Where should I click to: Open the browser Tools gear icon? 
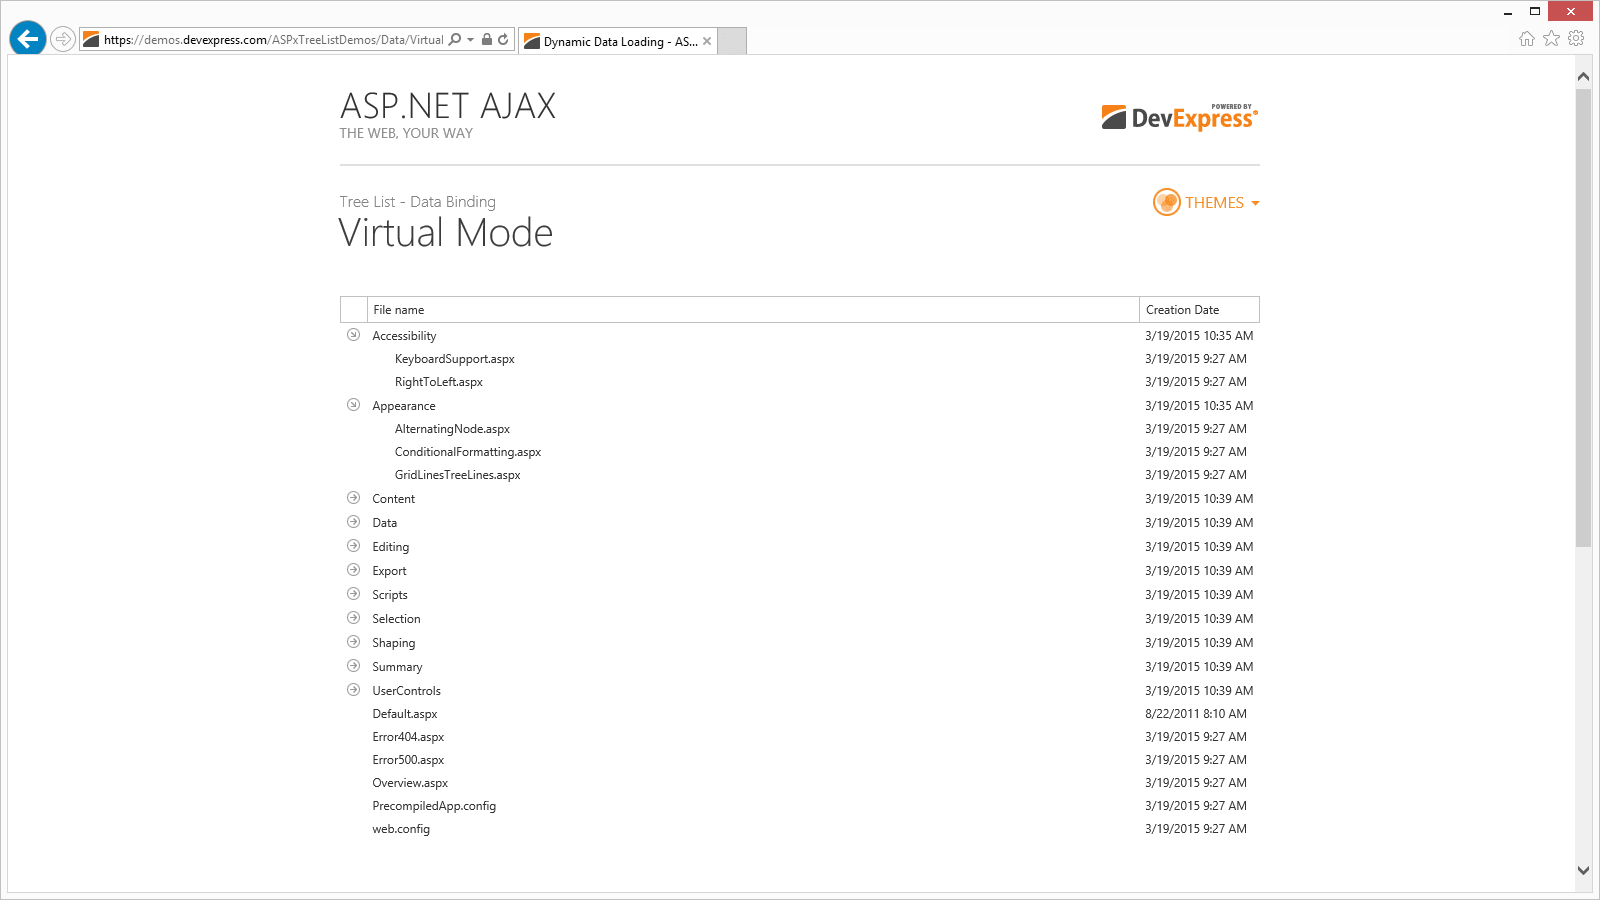point(1576,39)
